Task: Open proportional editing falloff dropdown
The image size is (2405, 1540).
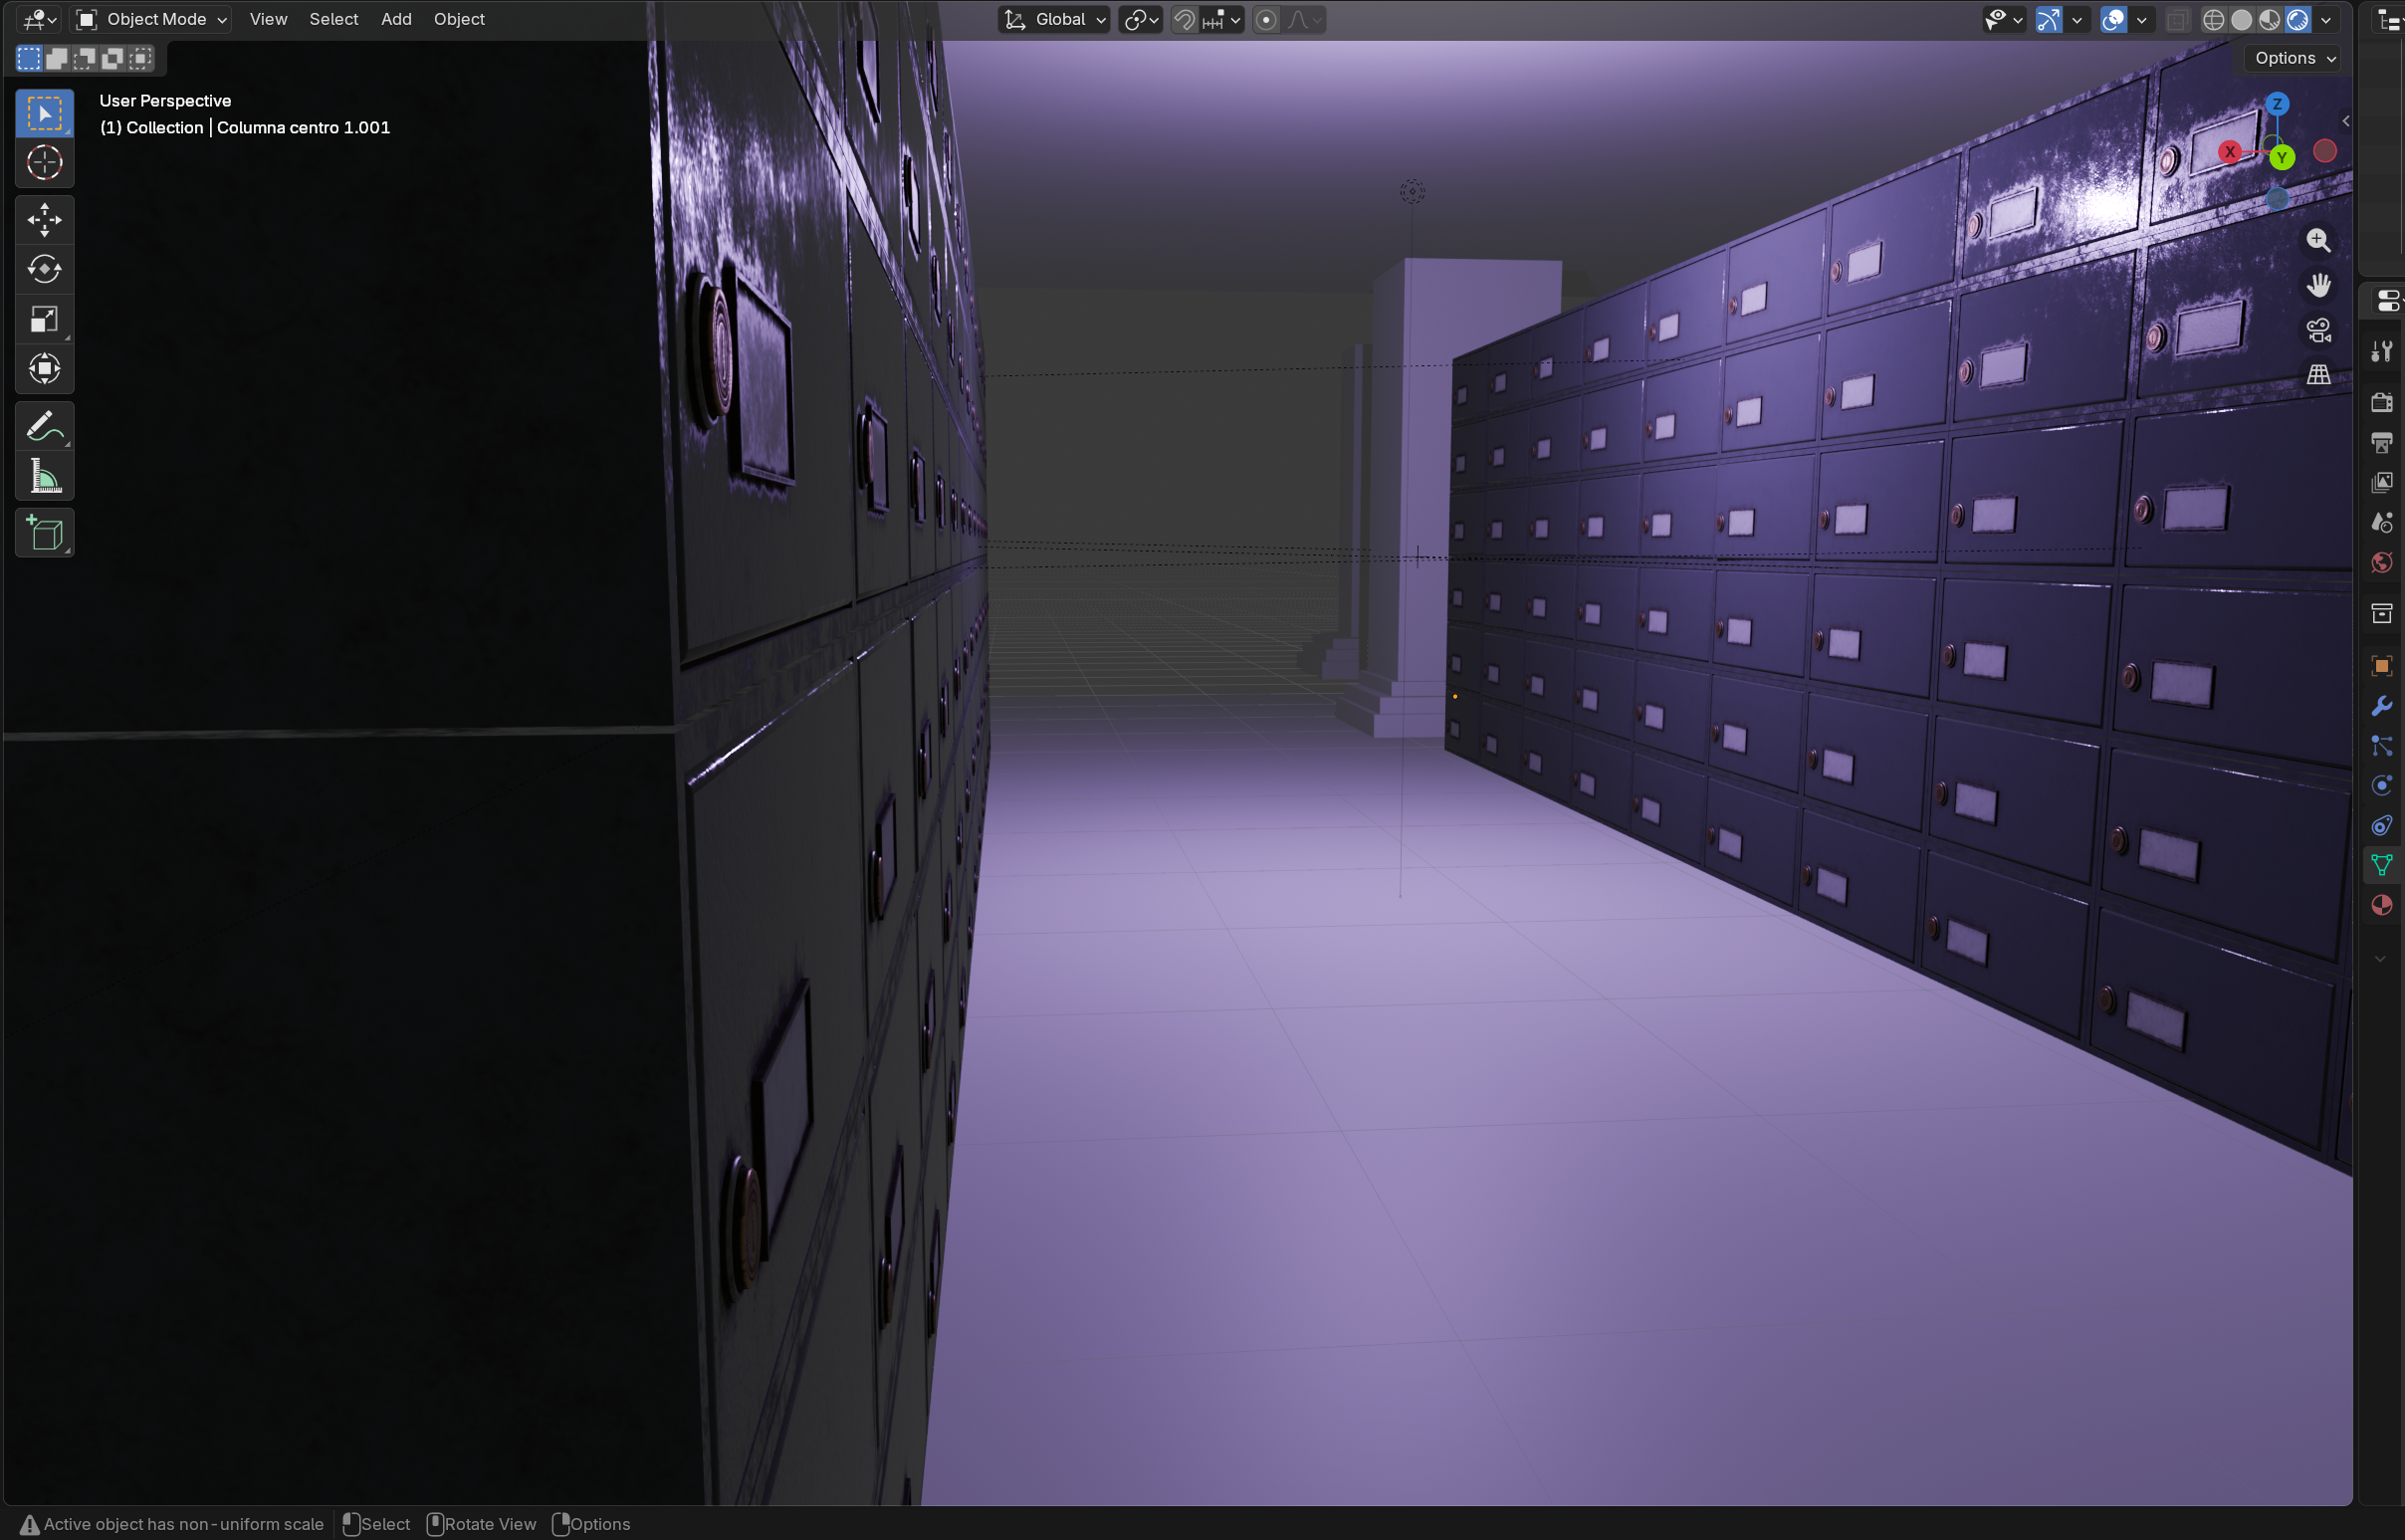Action: (x=1304, y=19)
